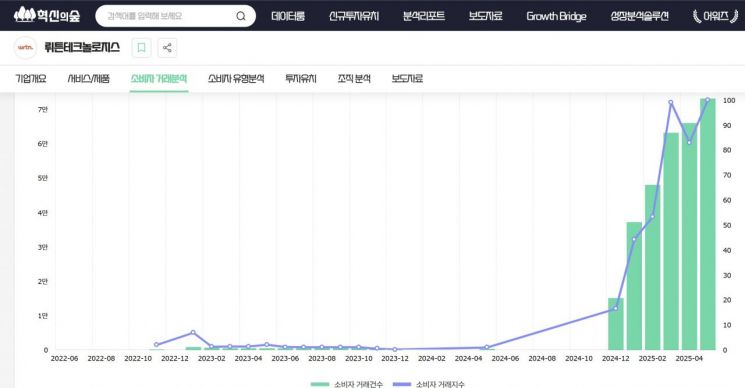This screenshot has width=745, height=388.
Task: Click the share icon beside bookmark
Action: (x=167, y=47)
